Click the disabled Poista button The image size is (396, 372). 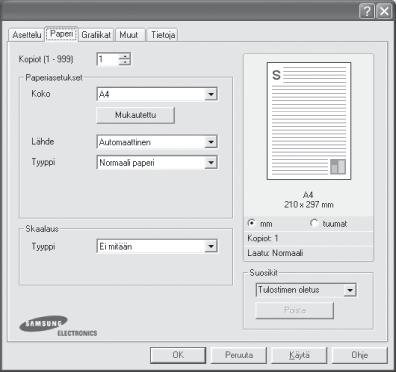pos(295,310)
